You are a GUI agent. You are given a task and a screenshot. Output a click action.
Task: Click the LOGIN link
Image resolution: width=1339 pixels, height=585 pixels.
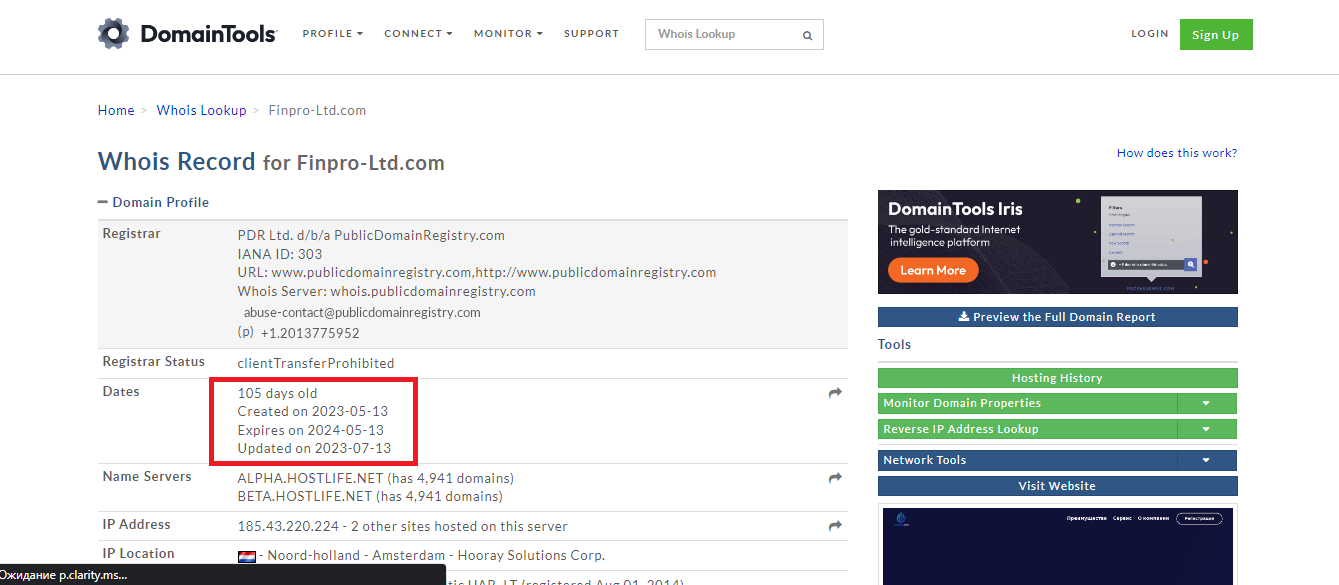tap(1150, 34)
